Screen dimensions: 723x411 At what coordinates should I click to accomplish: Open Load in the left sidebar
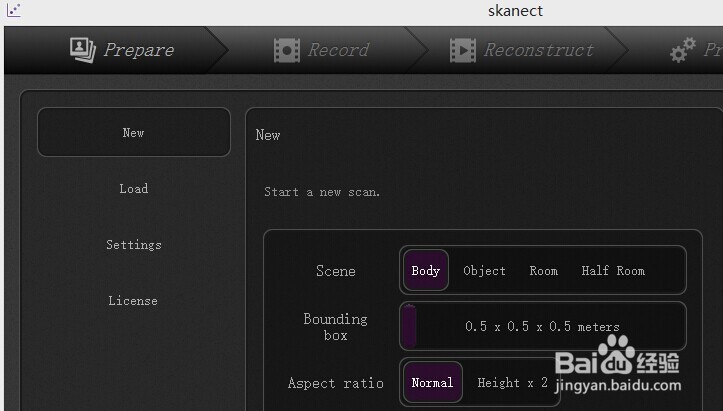tap(134, 188)
